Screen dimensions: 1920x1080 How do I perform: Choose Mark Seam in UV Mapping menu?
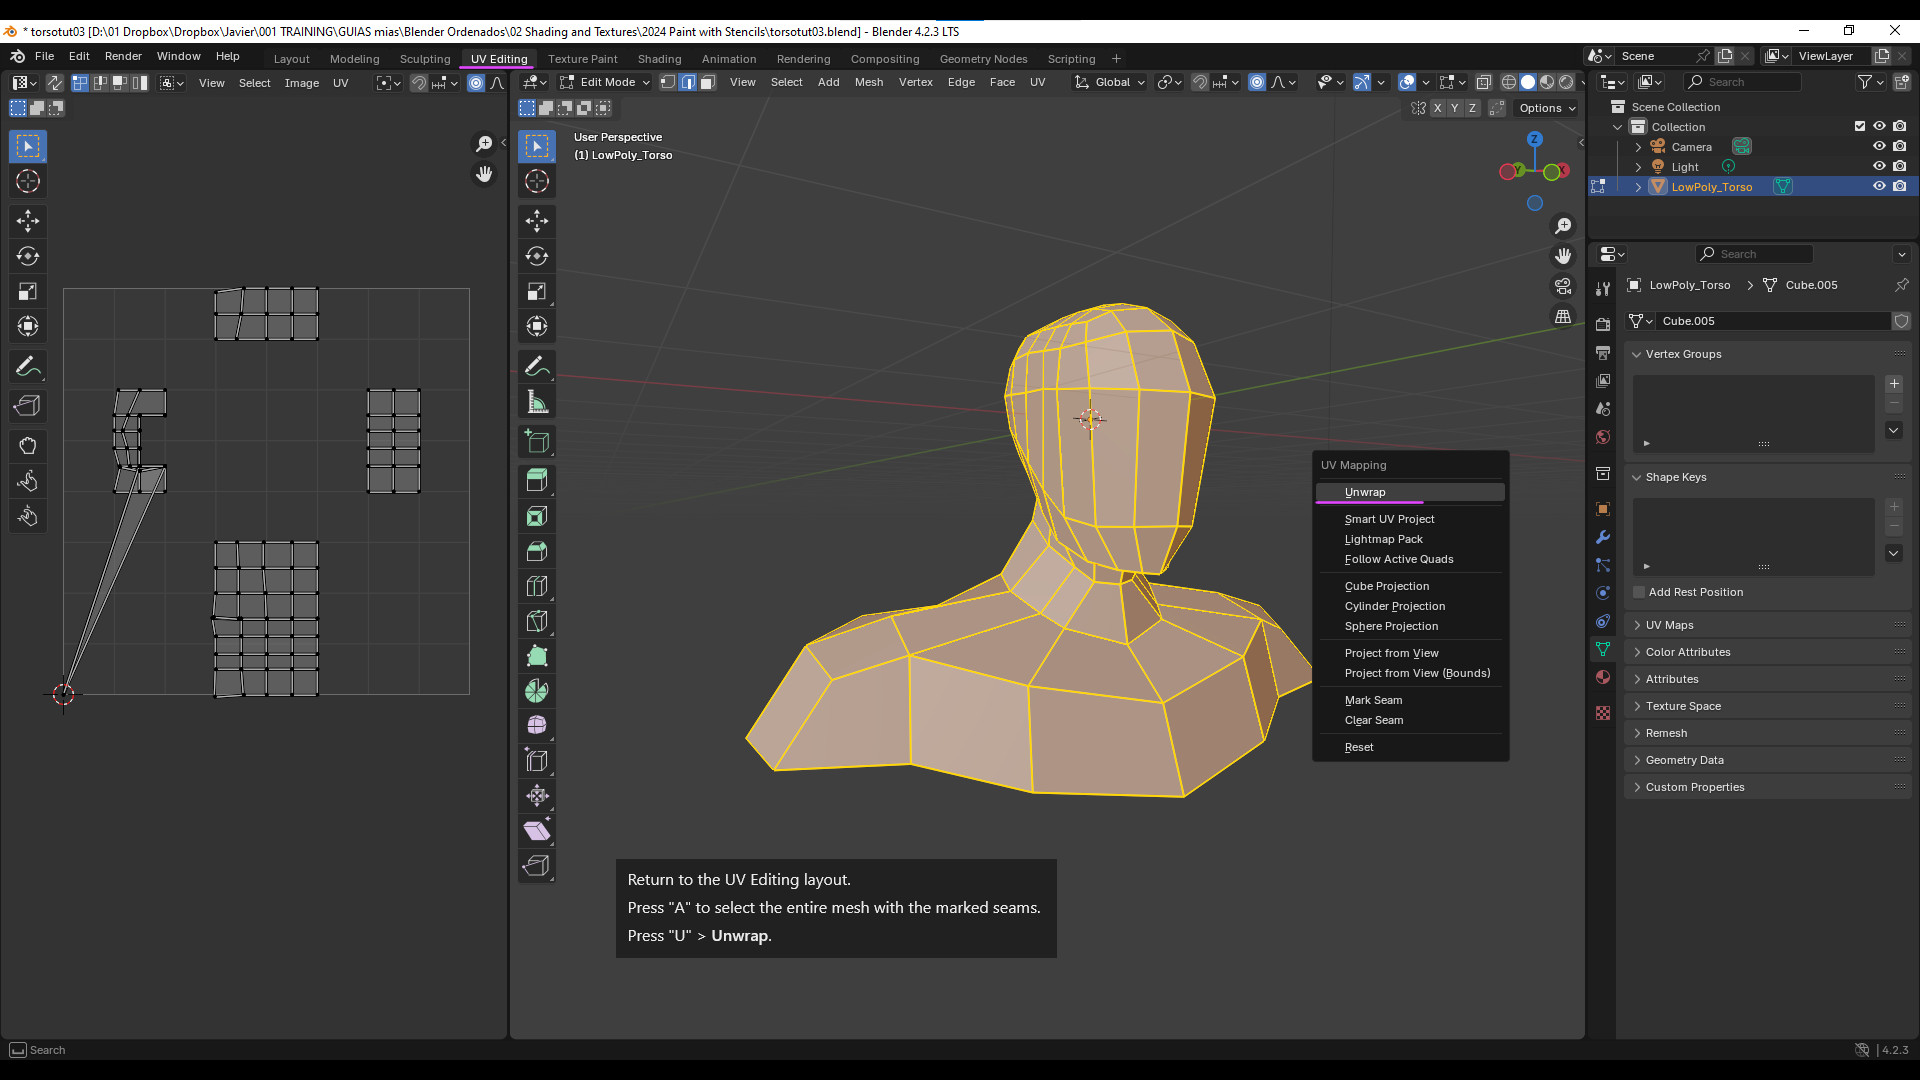pyautogui.click(x=1410, y=700)
